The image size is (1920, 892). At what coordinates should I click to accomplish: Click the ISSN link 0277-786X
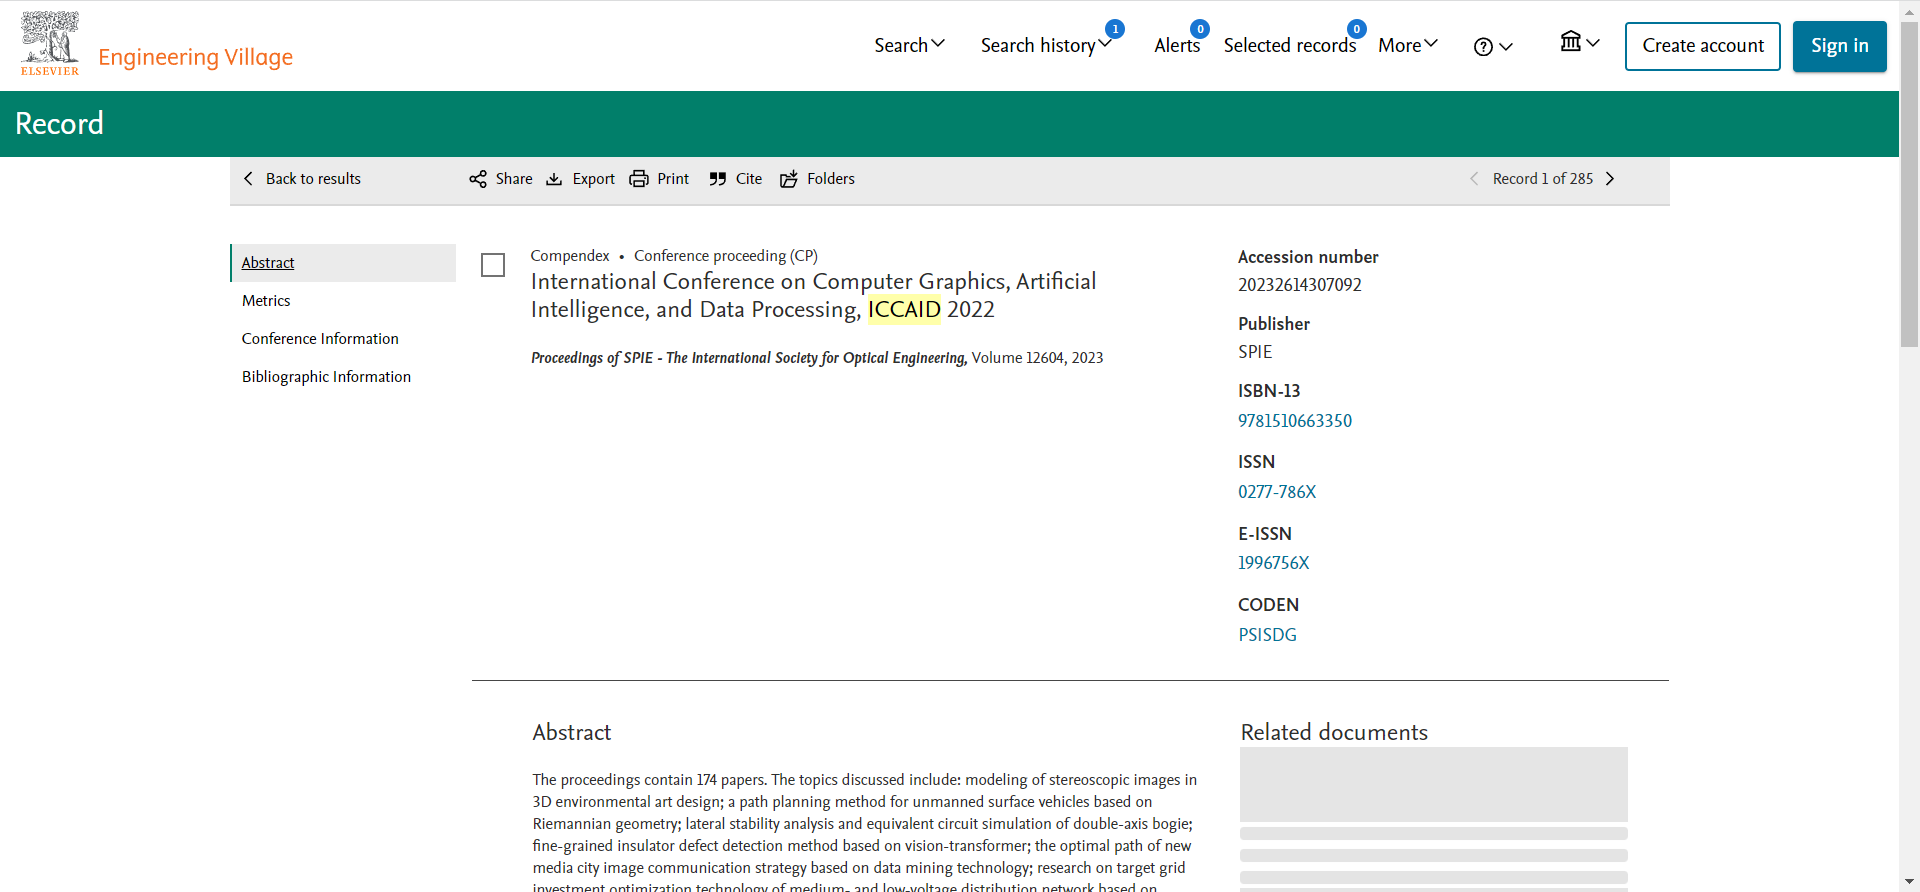tap(1277, 492)
